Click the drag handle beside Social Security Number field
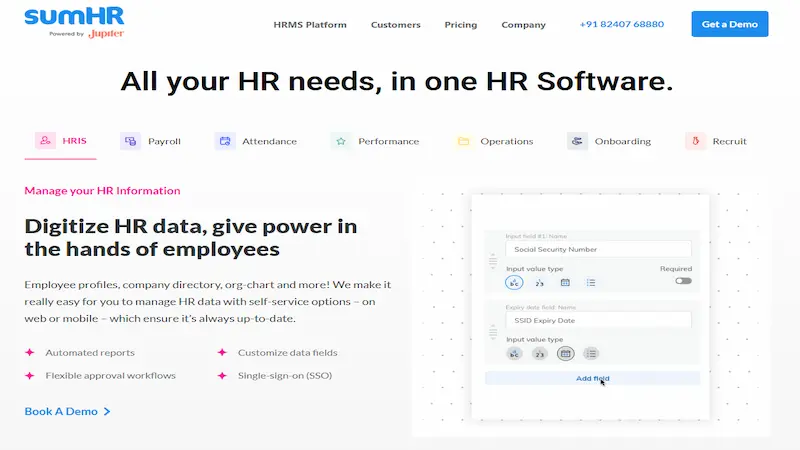Viewport: 800px width, 450px height. 492,261
